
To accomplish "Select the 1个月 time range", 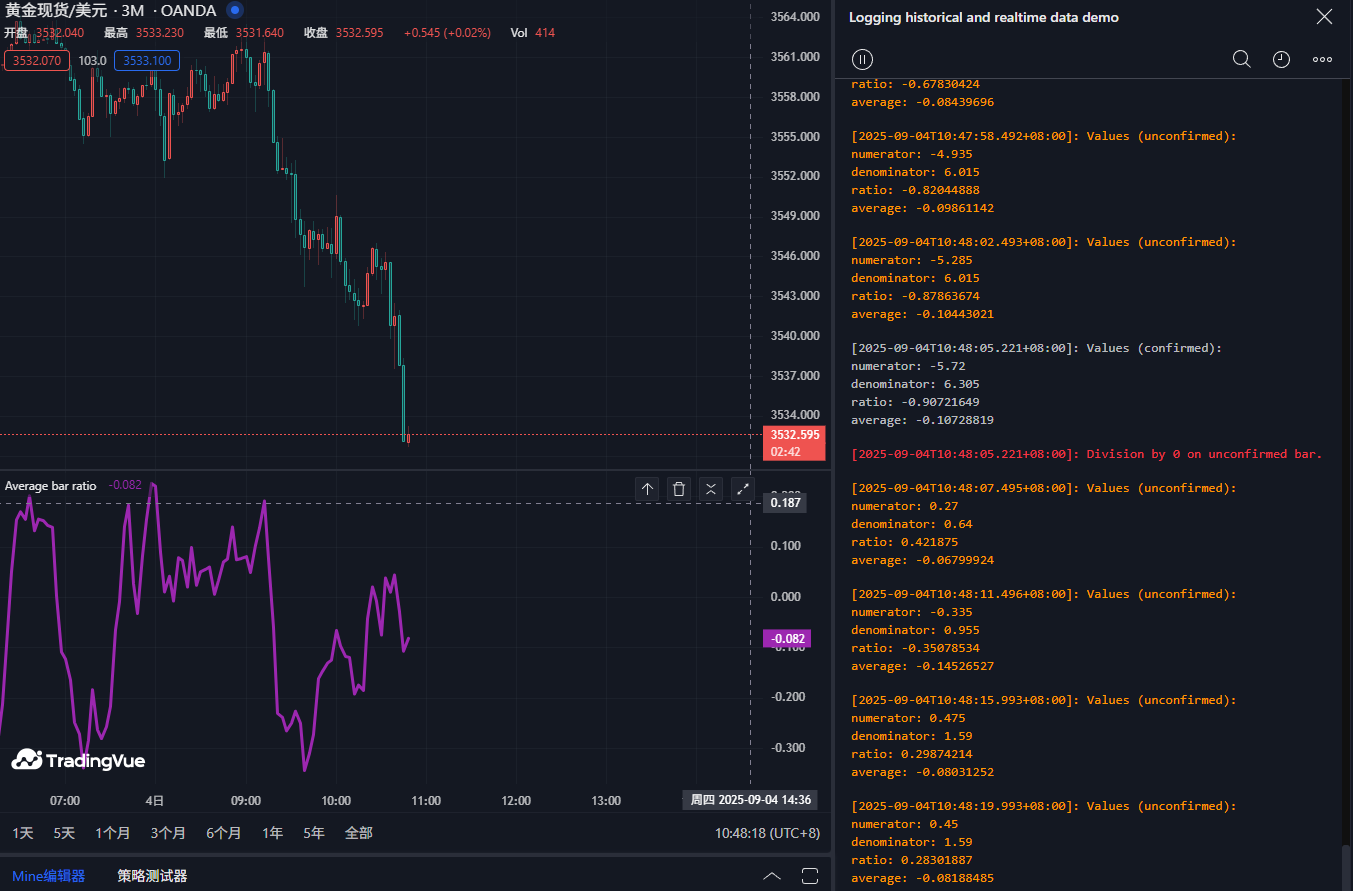I will pyautogui.click(x=113, y=832).
